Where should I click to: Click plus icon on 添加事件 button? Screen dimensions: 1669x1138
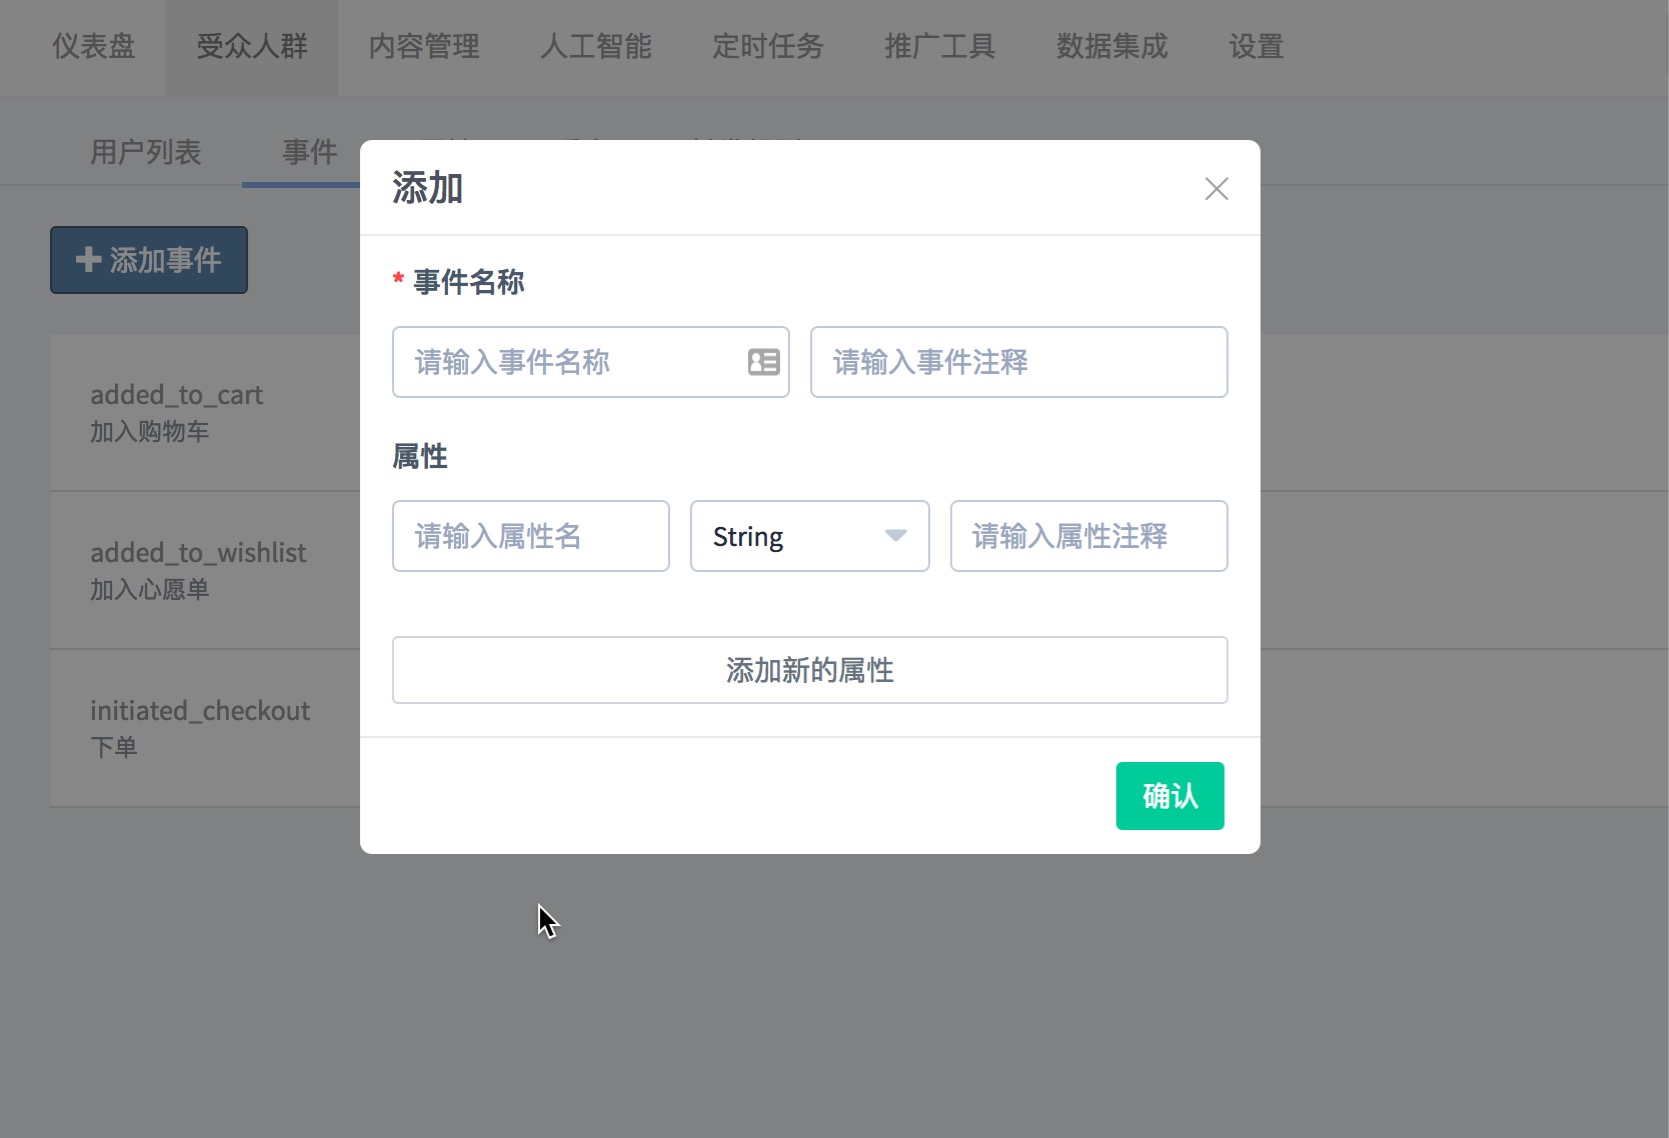pos(88,260)
